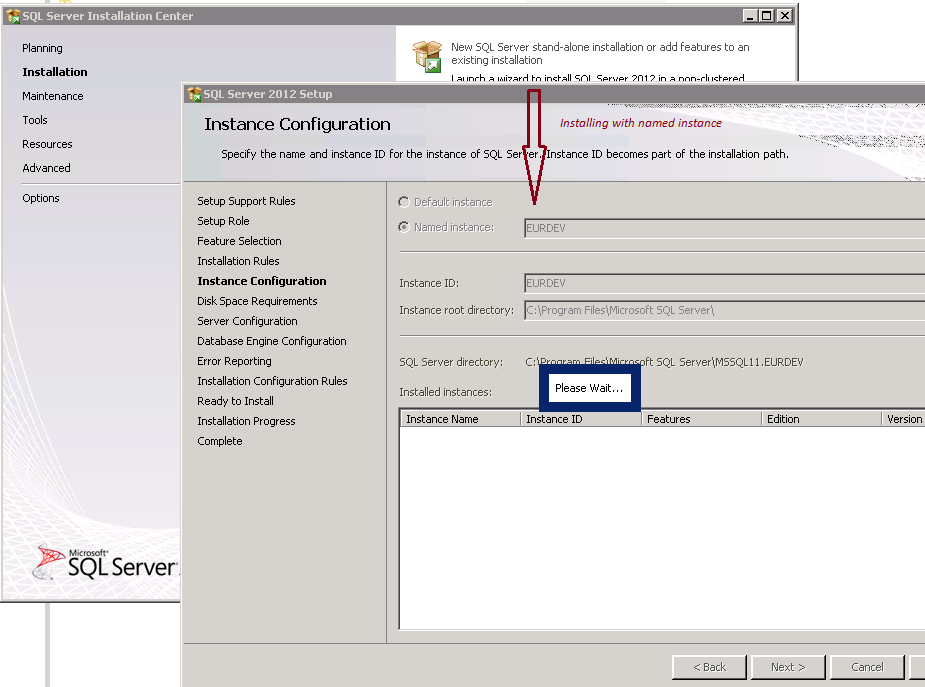Viewport: 925px width, 687px height.
Task: Select the Named instance radio button
Action: [404, 227]
